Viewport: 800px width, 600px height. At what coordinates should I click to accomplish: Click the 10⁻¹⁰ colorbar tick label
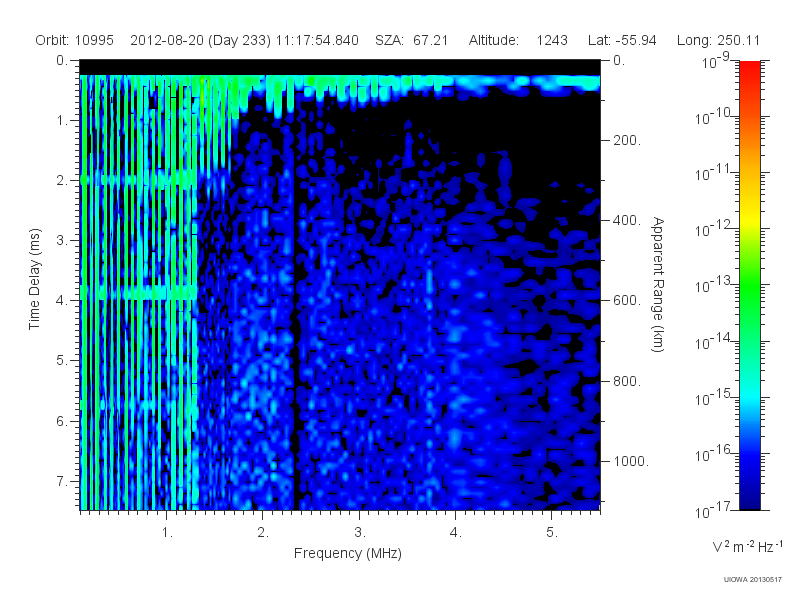point(714,117)
